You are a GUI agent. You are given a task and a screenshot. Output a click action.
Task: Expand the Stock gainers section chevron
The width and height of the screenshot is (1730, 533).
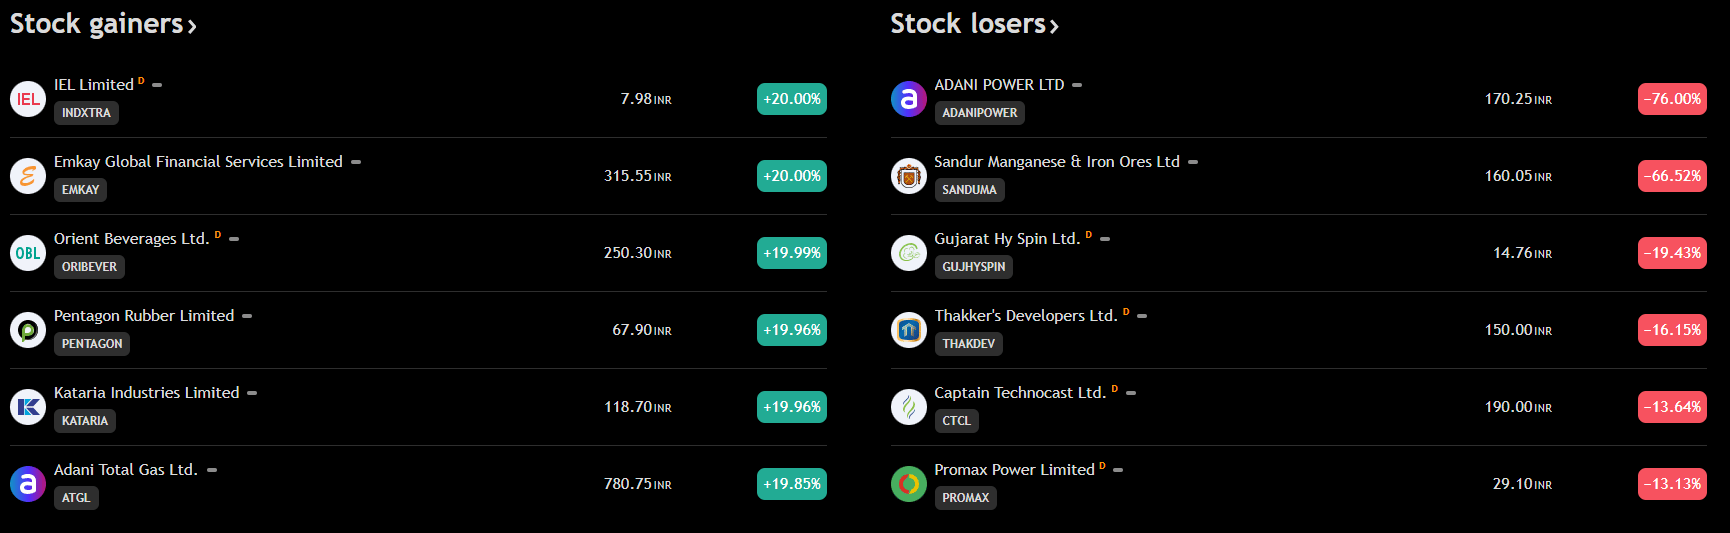[192, 26]
